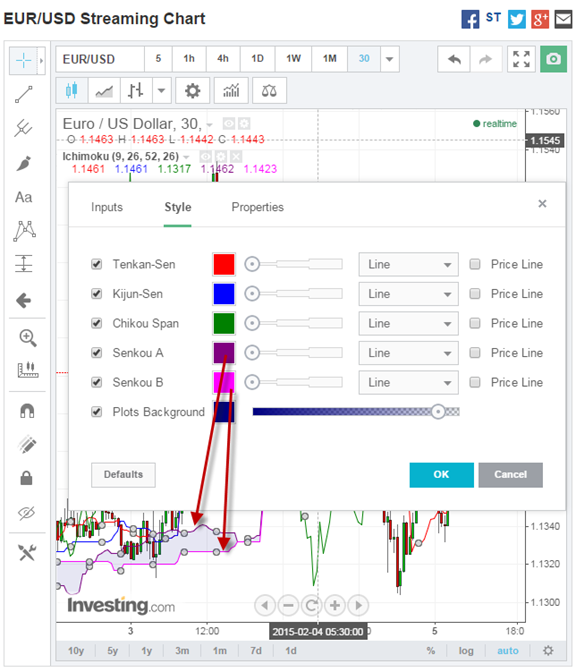Viewport: 576px width, 672px height.
Task: Choose the brush drawing tool
Action: 24,163
